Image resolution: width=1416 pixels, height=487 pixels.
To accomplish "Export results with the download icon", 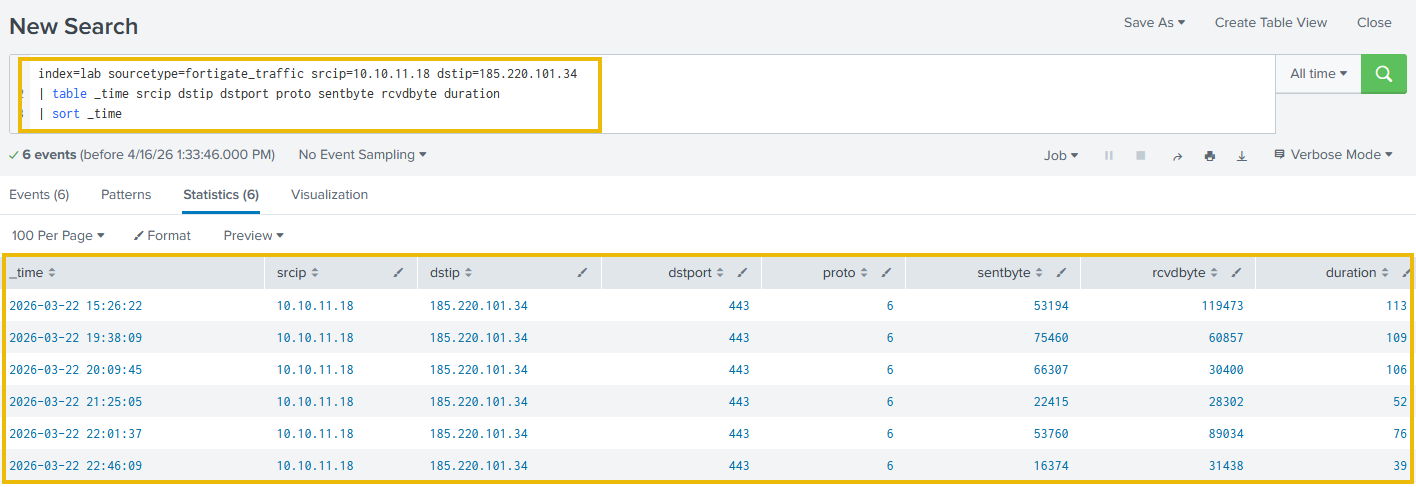I will click(x=1242, y=156).
